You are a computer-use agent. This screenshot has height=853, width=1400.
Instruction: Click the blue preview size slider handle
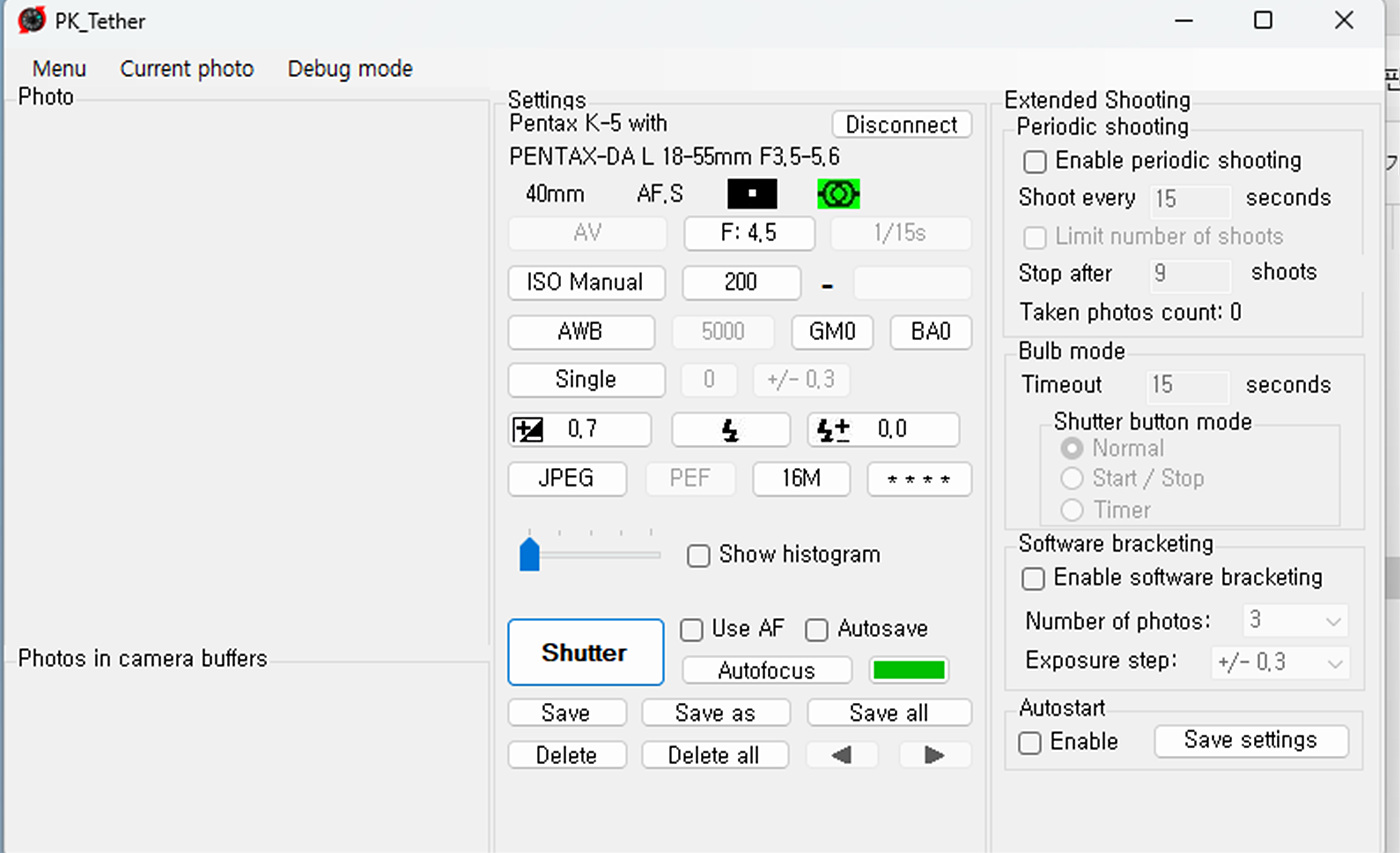(x=529, y=553)
